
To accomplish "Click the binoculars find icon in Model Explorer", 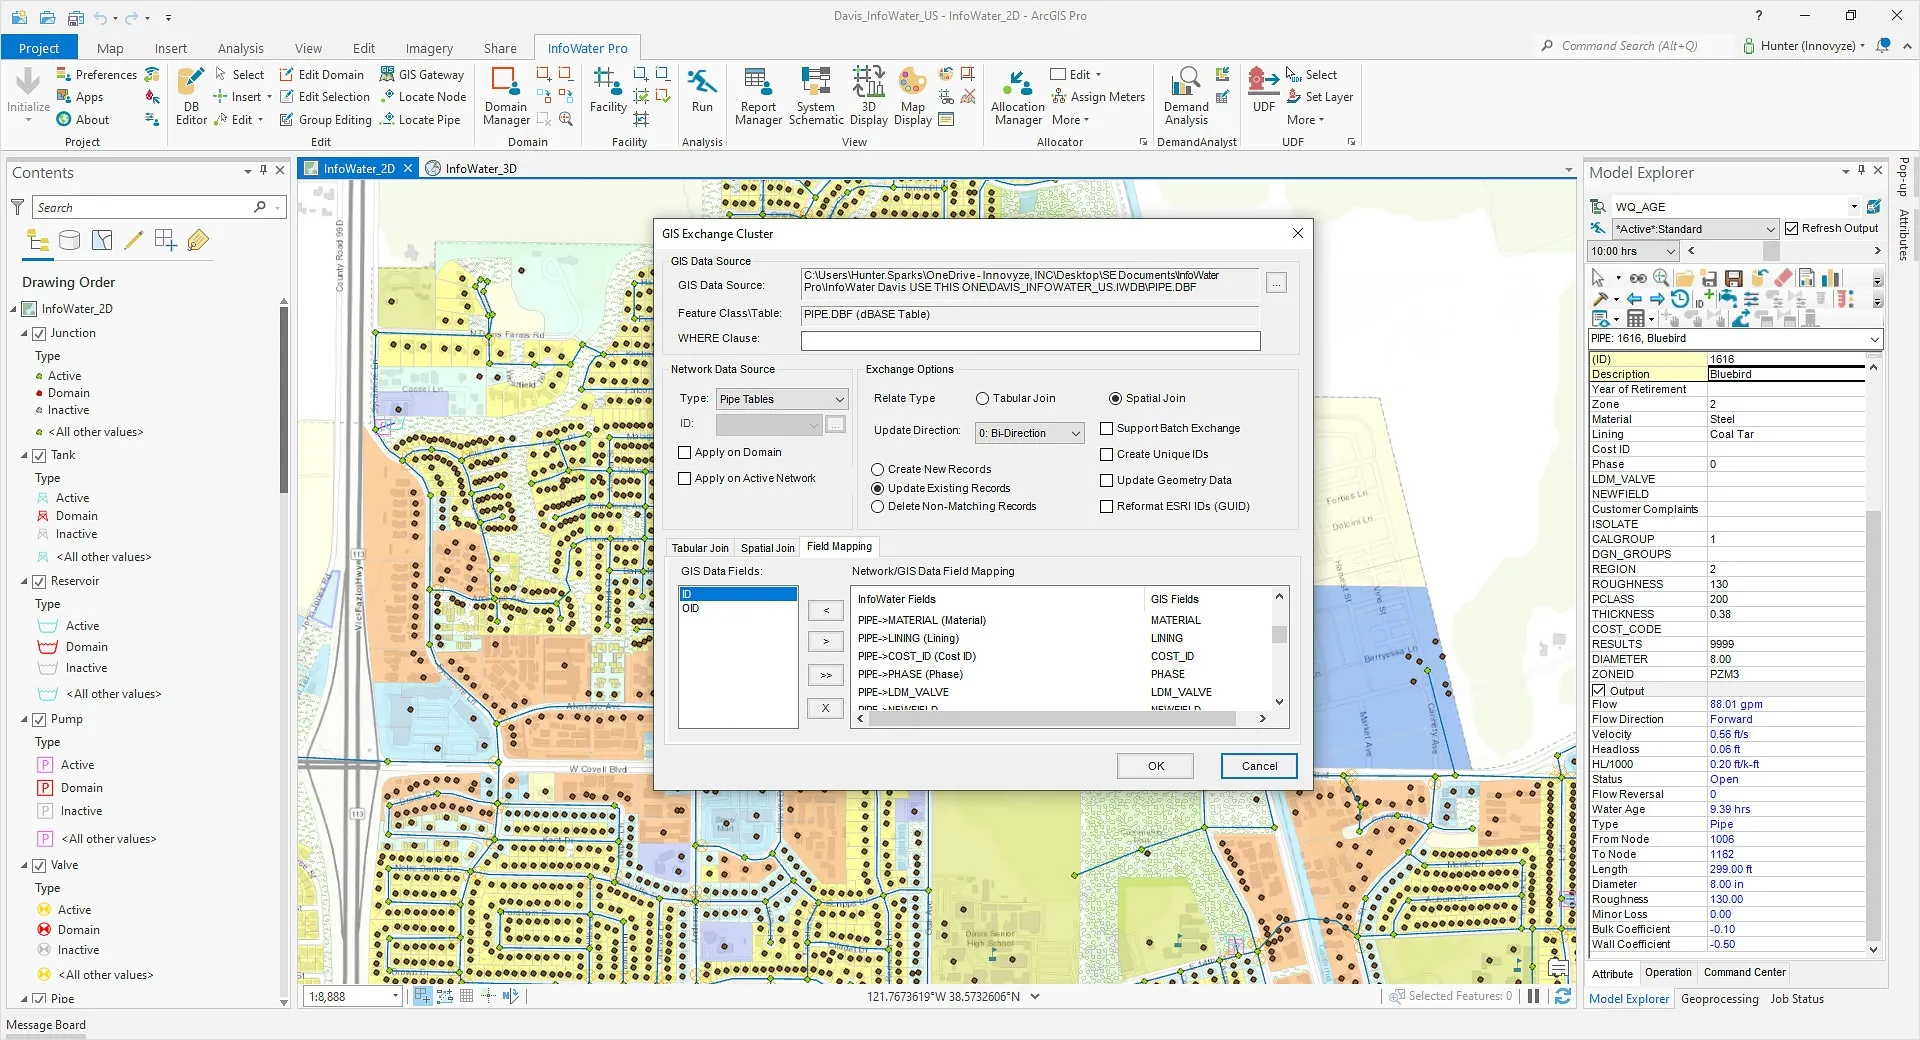I will (x=1637, y=278).
